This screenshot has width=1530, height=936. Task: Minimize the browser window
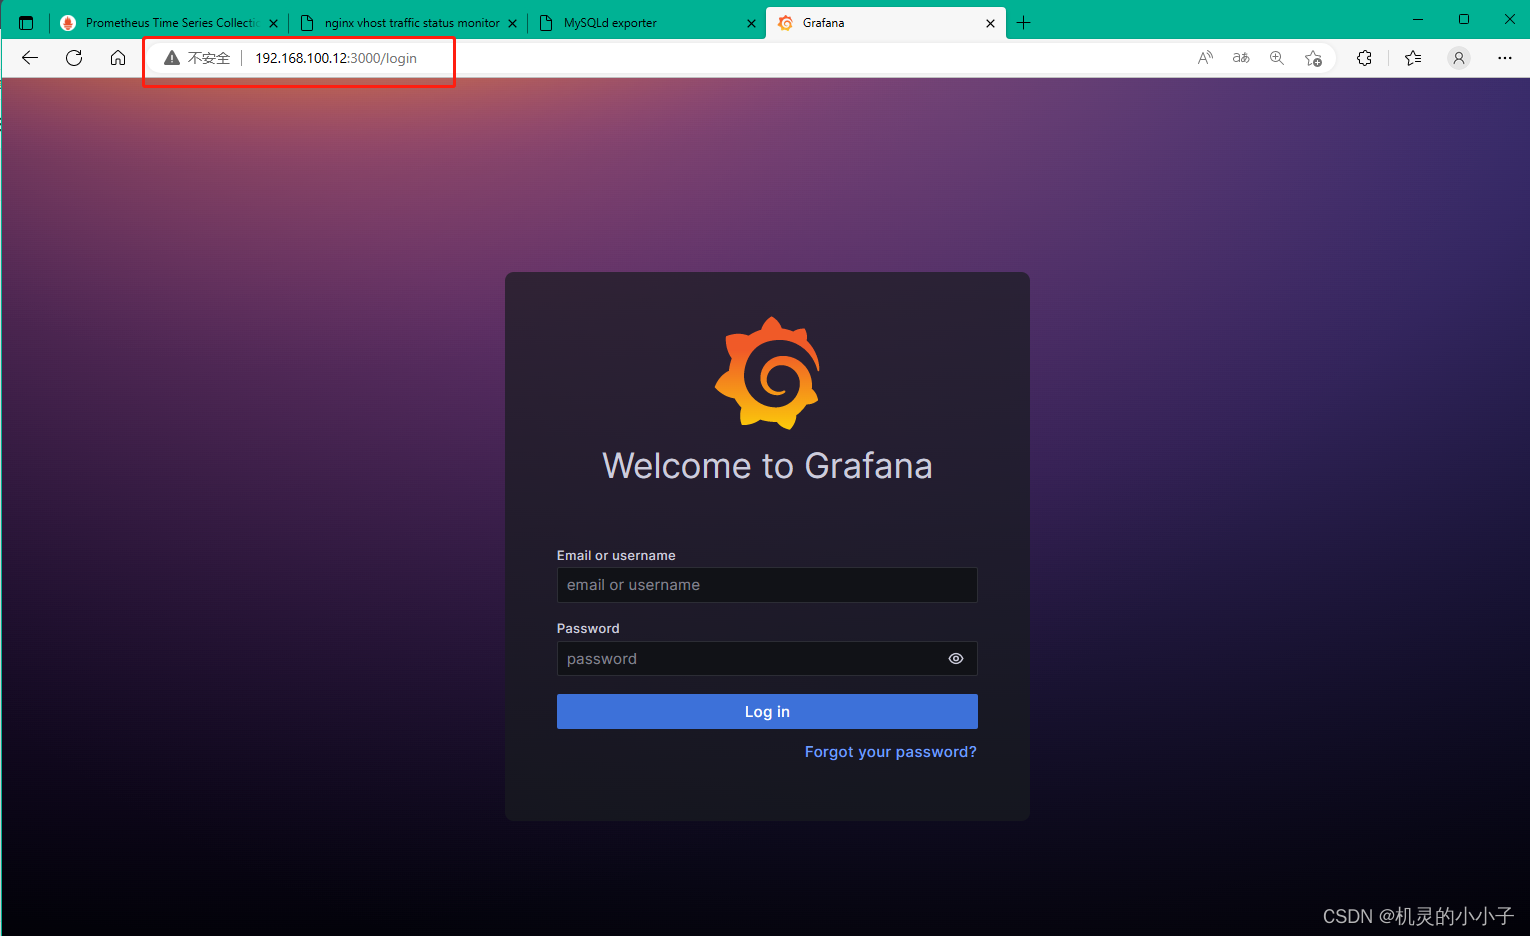point(1418,20)
